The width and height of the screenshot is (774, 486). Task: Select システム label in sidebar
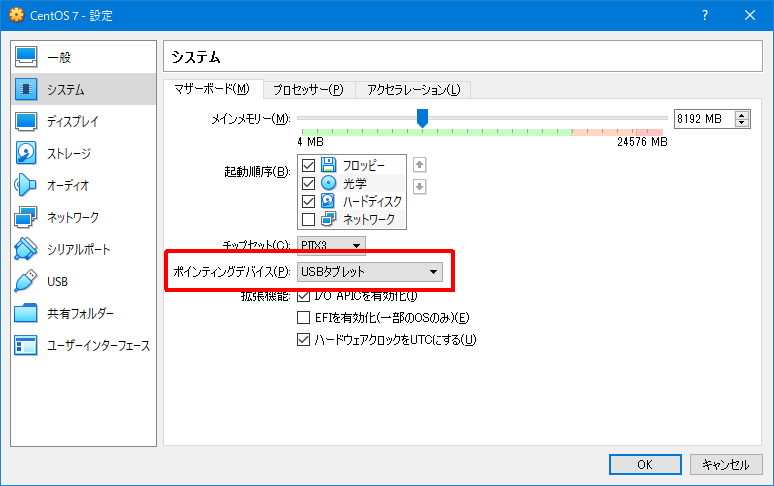[x=66, y=89]
